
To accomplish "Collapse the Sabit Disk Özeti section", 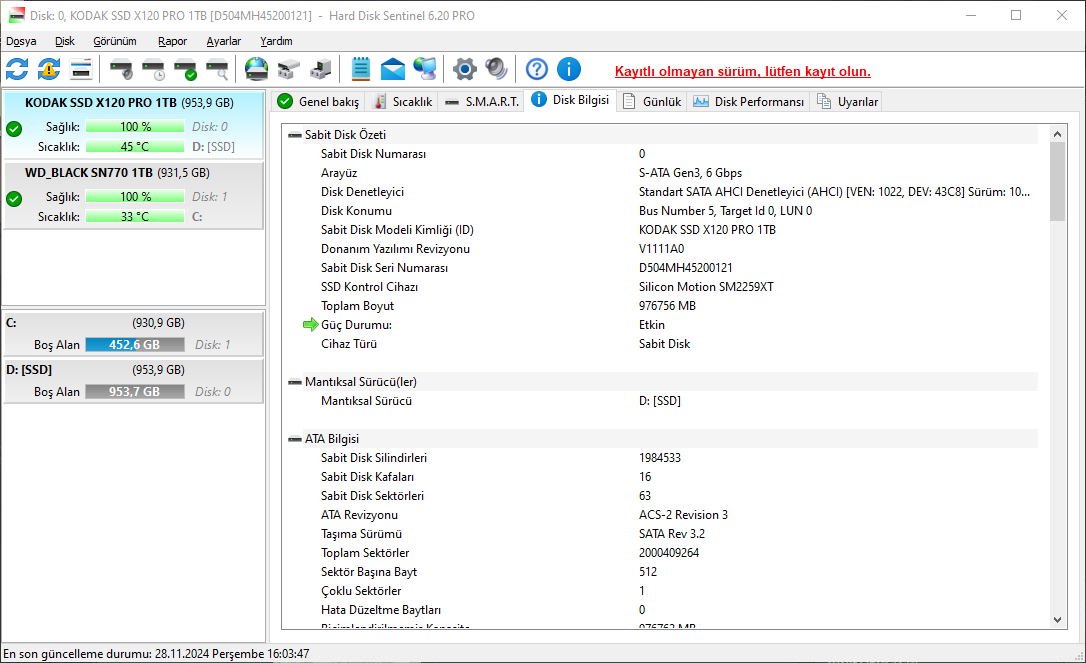I will (294, 135).
